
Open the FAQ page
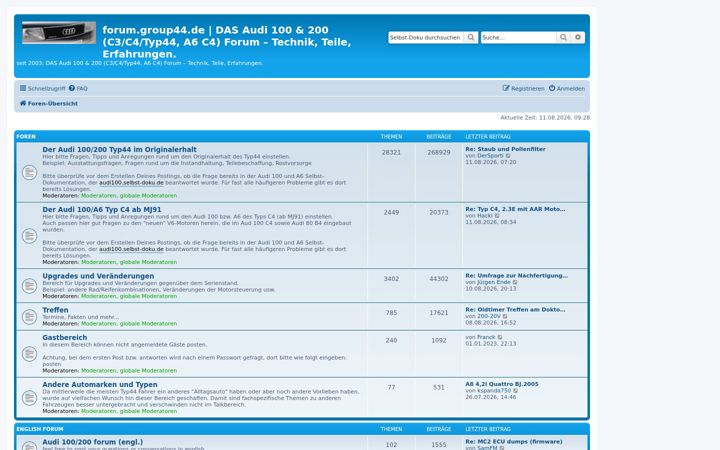(x=78, y=88)
